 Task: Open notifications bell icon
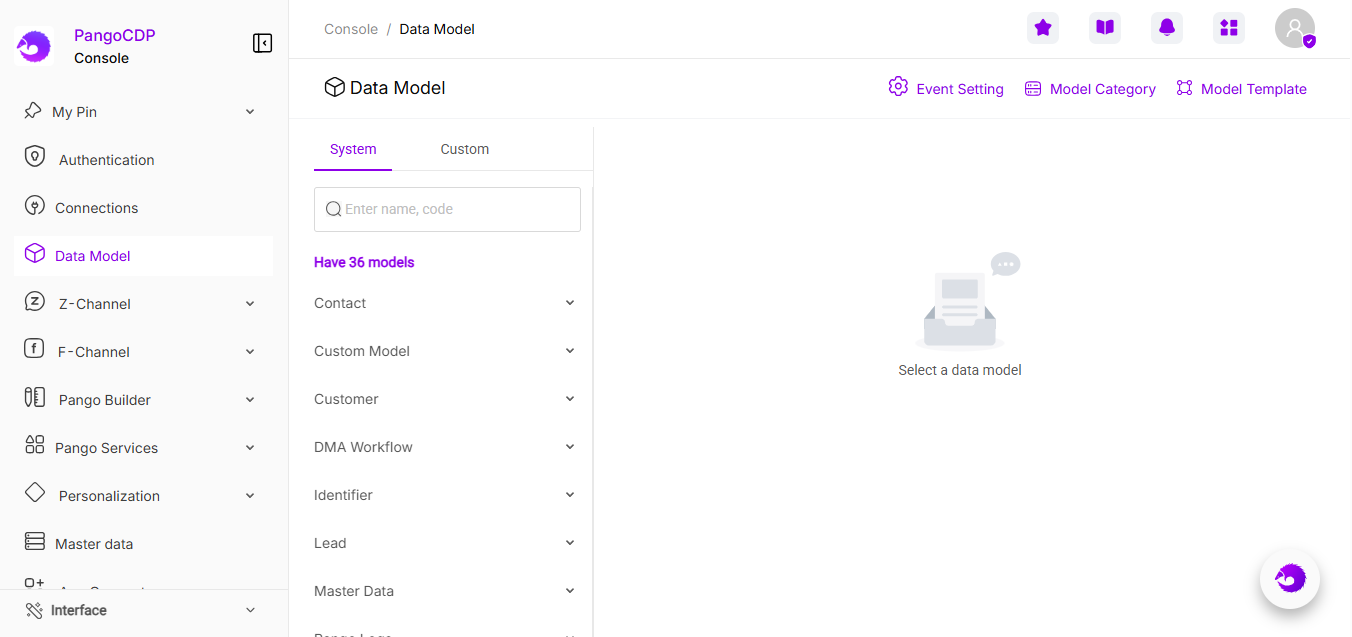tap(1167, 28)
